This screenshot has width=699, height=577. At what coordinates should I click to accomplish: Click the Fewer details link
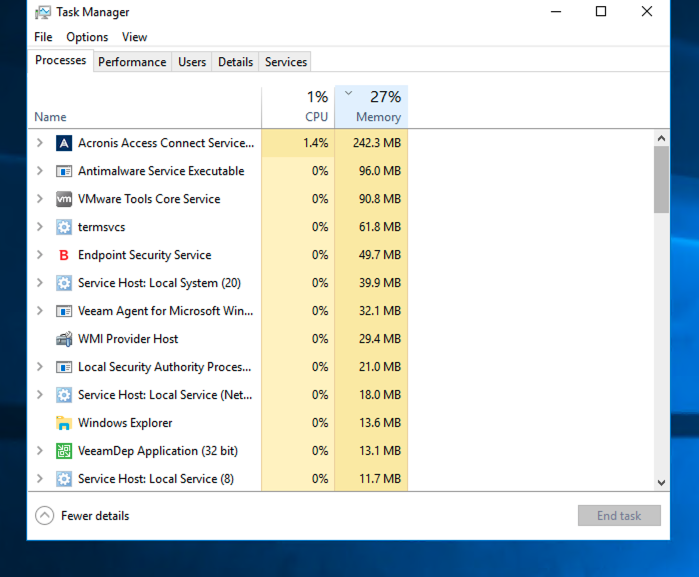coord(95,516)
